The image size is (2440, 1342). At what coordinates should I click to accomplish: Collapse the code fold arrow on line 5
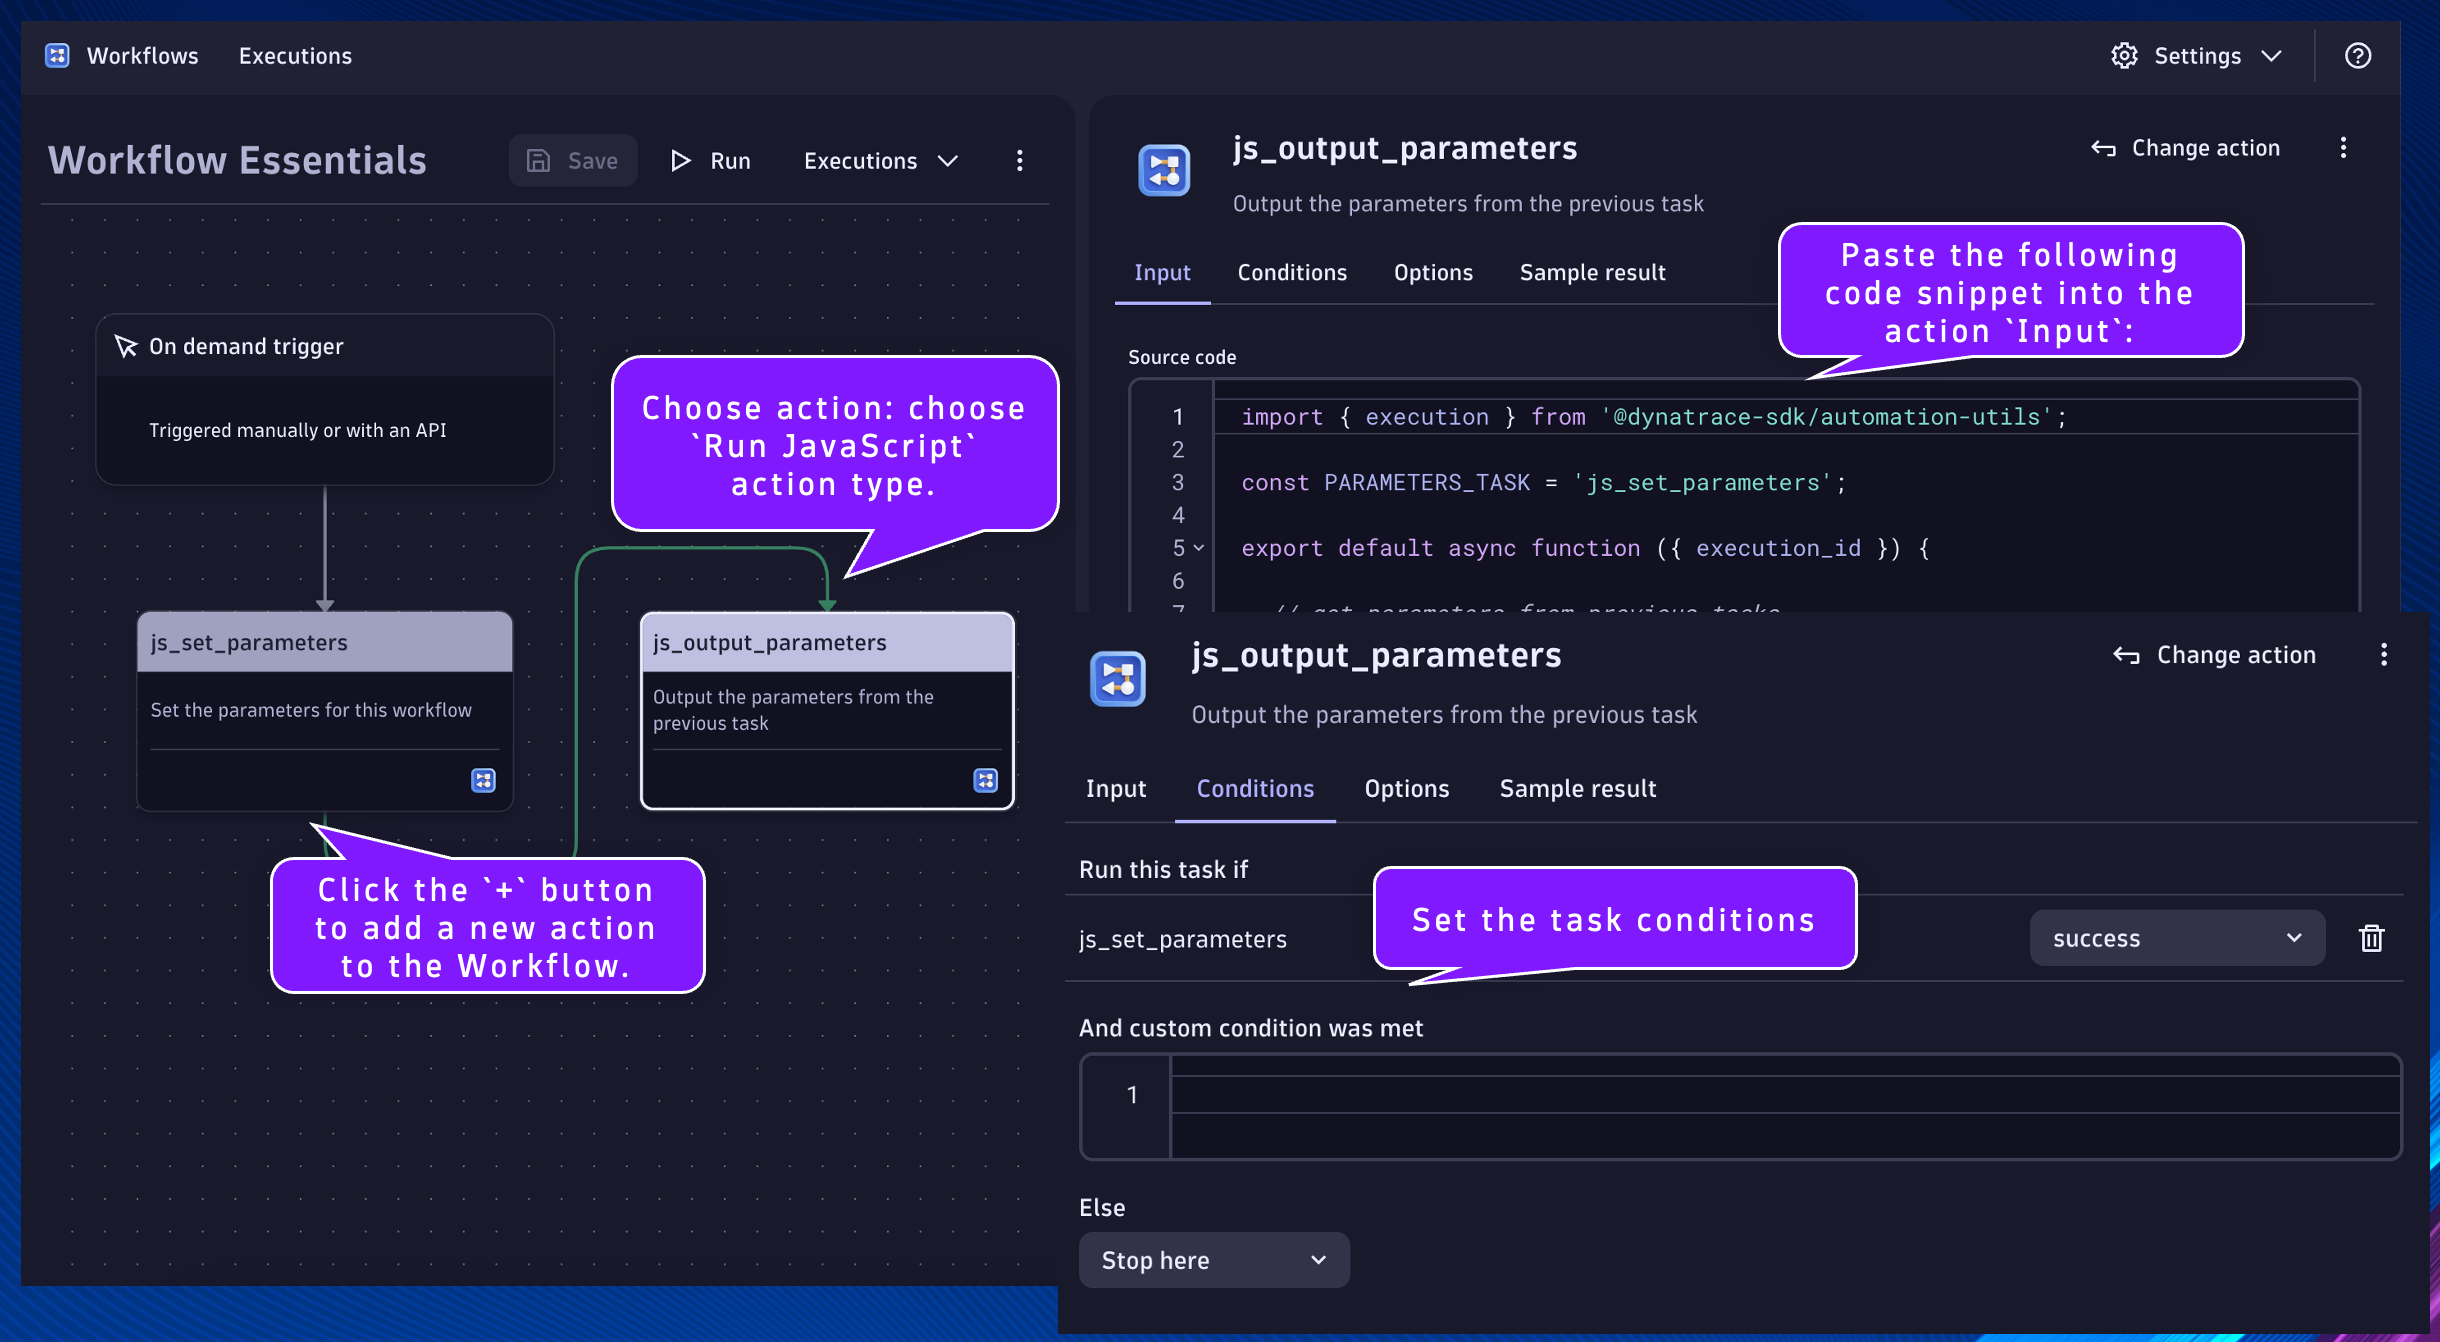coord(1198,548)
